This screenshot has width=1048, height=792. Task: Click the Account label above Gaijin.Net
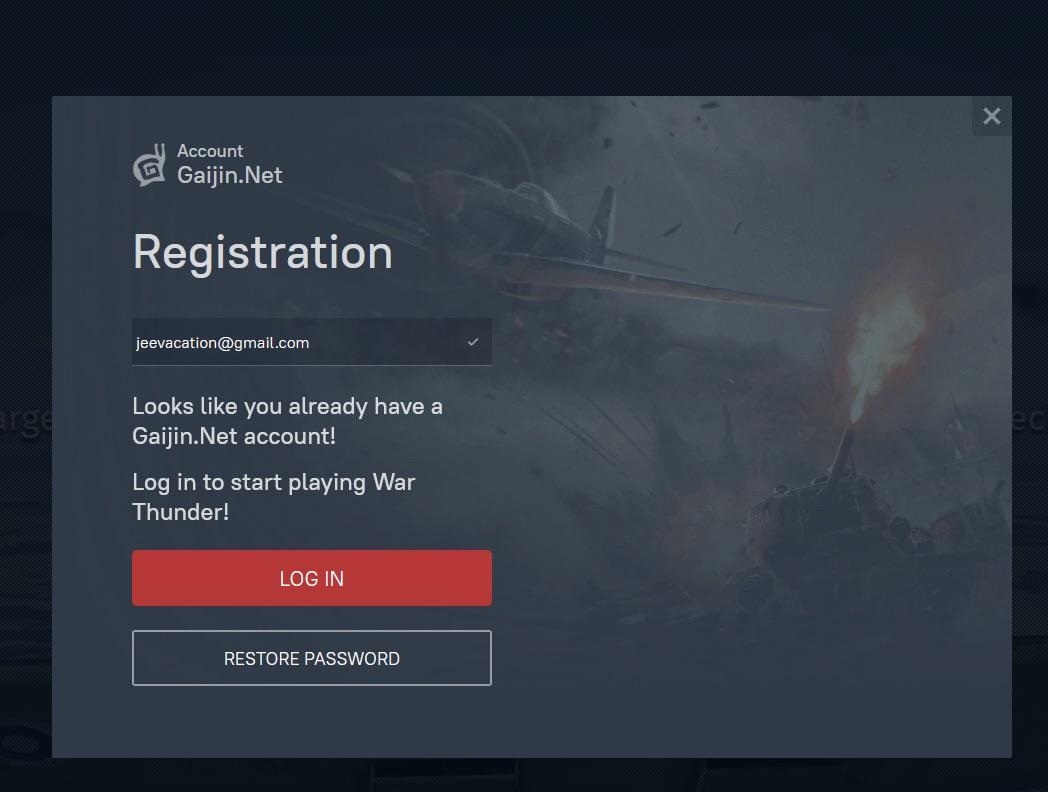coord(210,151)
